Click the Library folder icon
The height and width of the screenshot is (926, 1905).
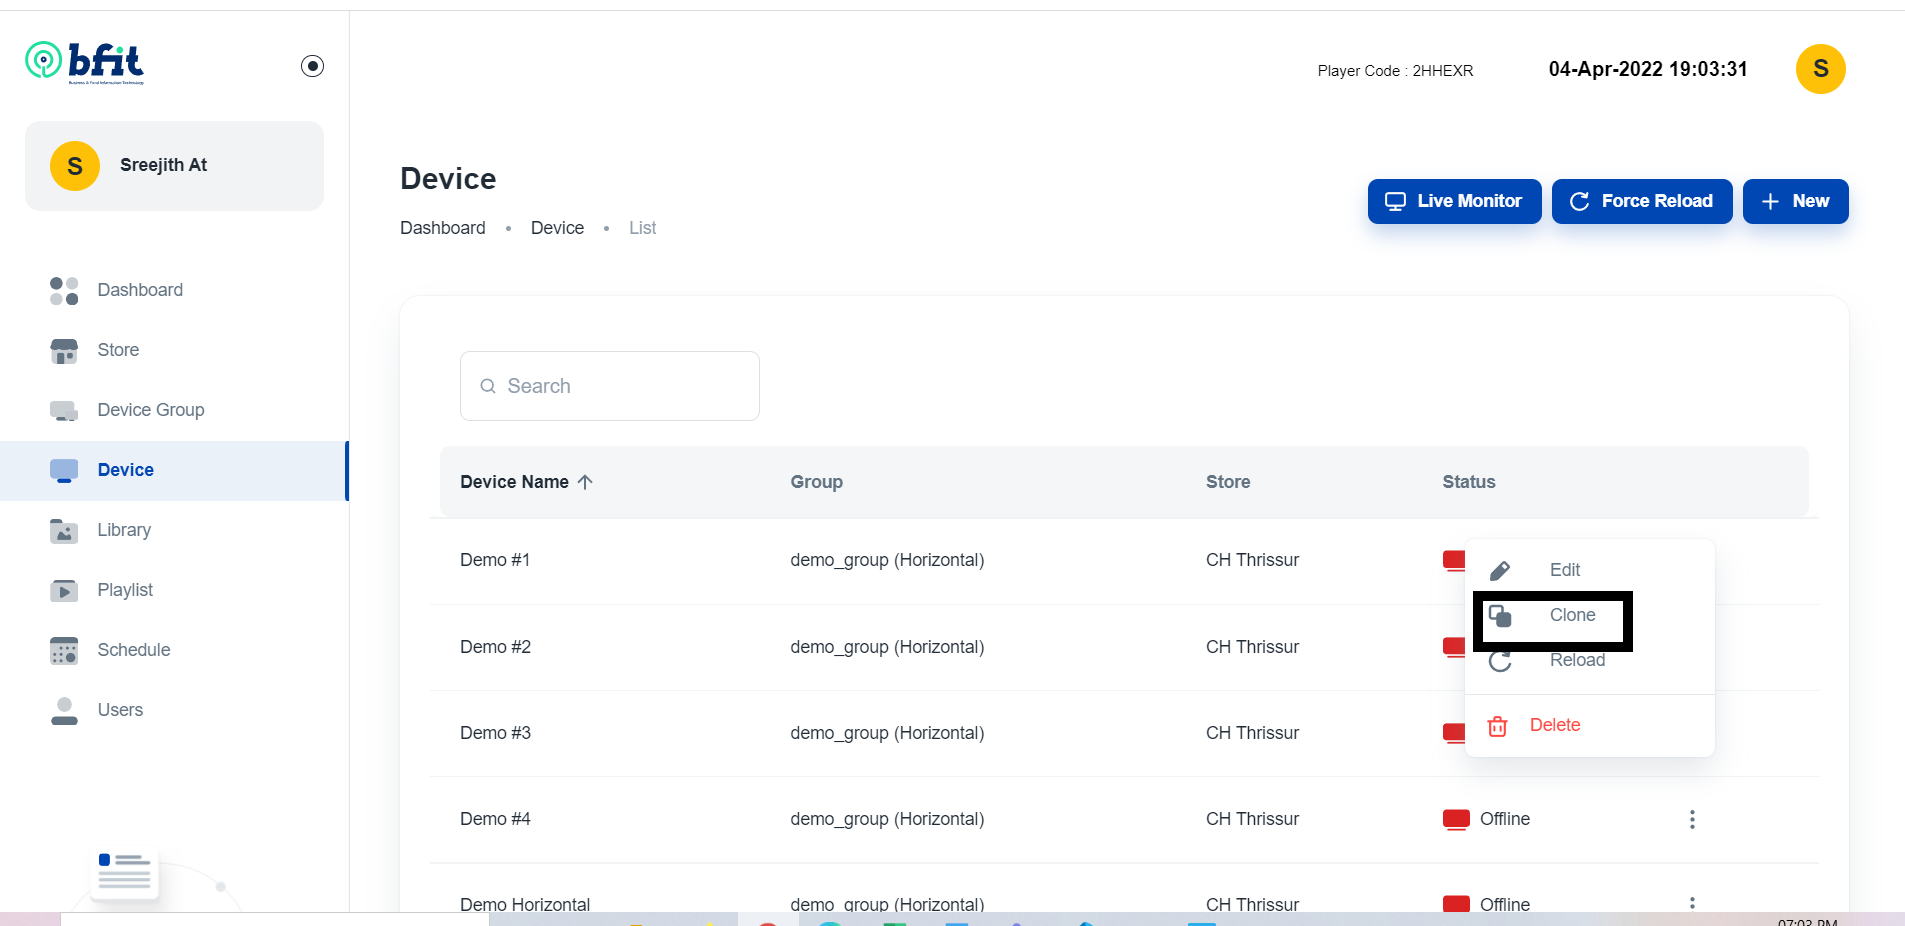point(64,531)
